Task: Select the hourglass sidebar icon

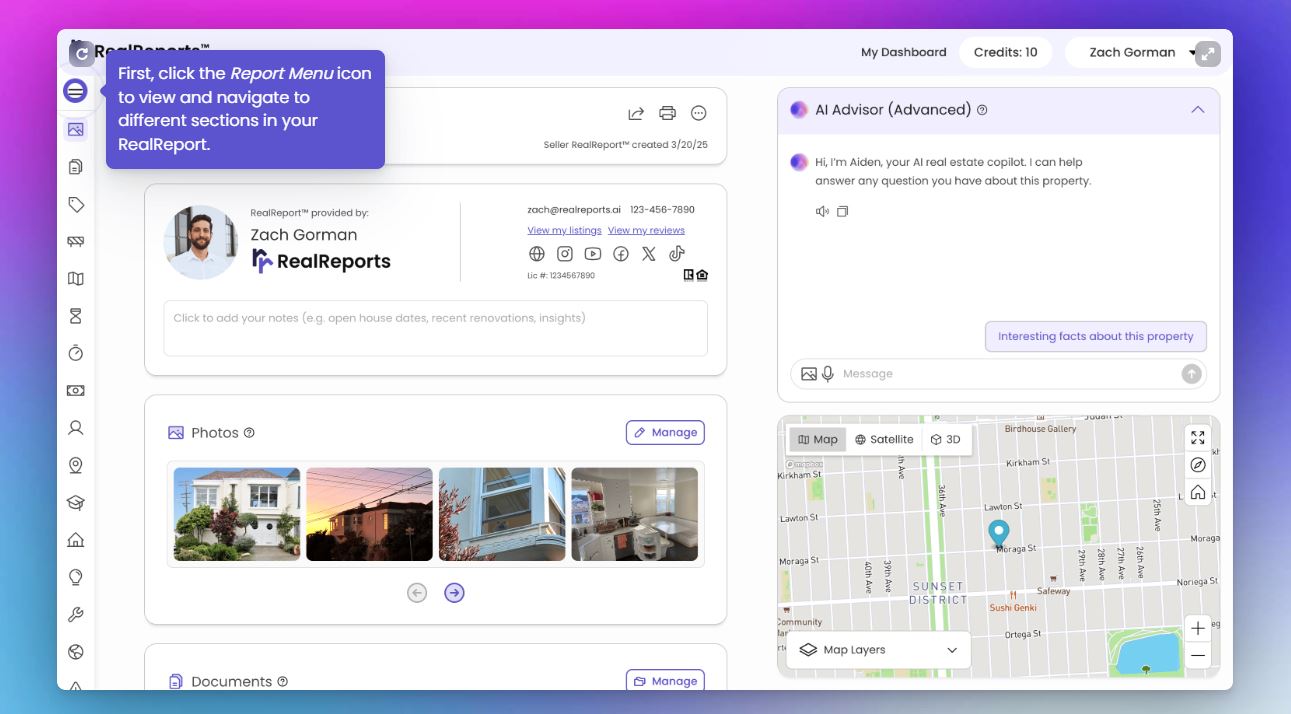Action: click(75, 316)
